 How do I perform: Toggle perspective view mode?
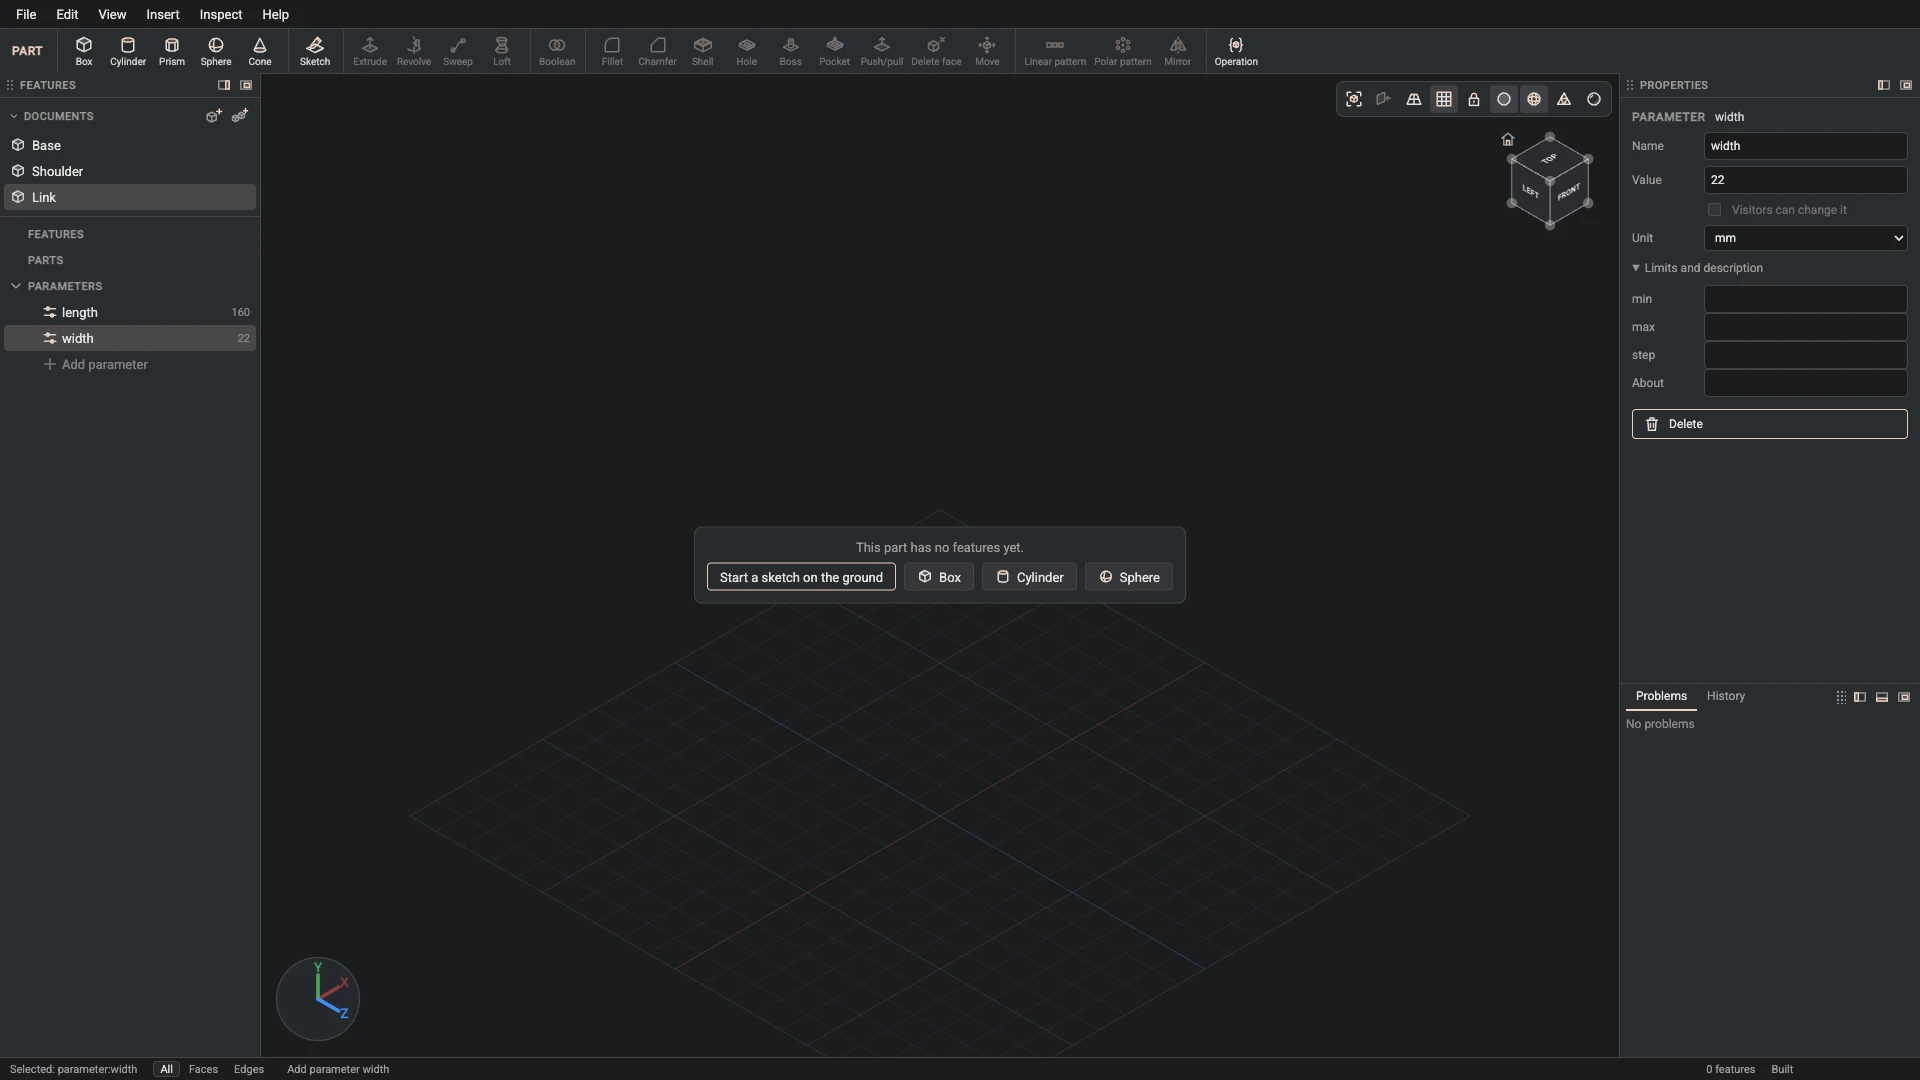[1414, 99]
